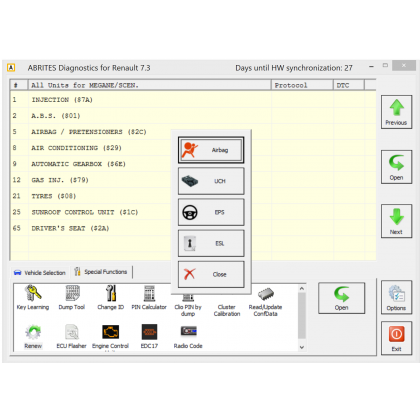The height and width of the screenshot is (420, 420).
Task: Click the upper Open button beside the list
Action: coord(396,167)
